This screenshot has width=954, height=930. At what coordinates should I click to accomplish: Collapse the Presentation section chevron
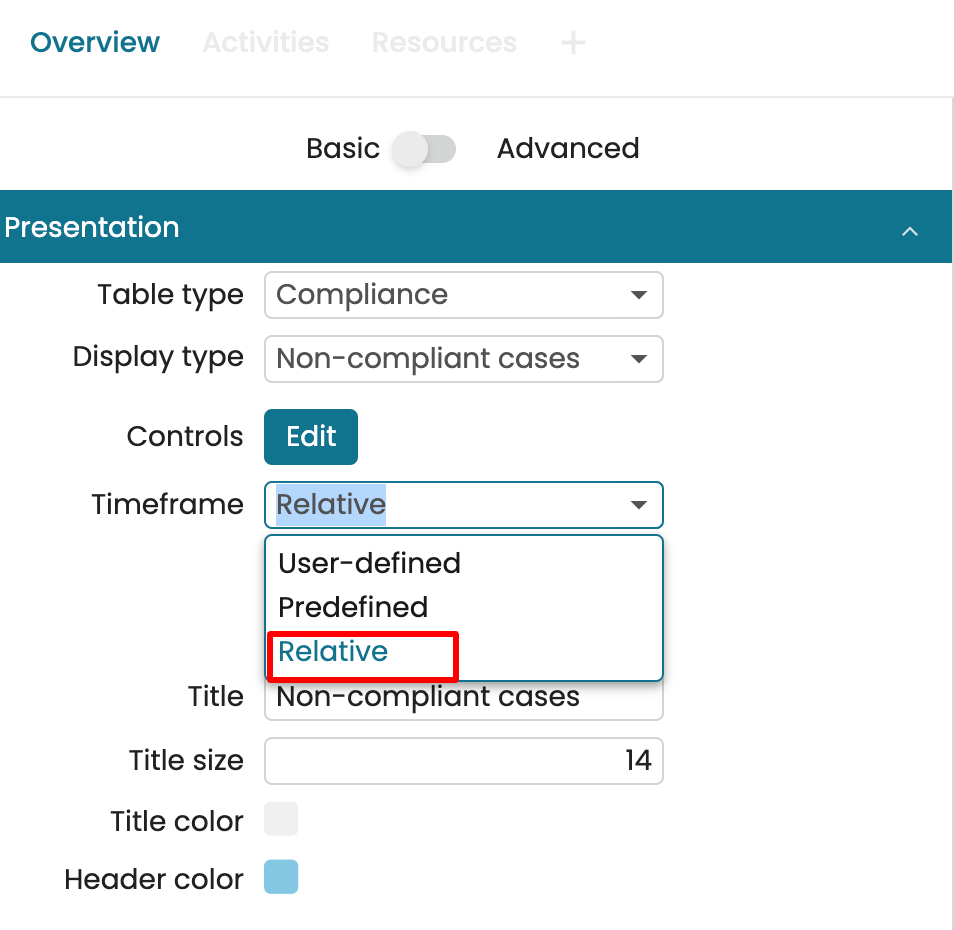pos(909,230)
